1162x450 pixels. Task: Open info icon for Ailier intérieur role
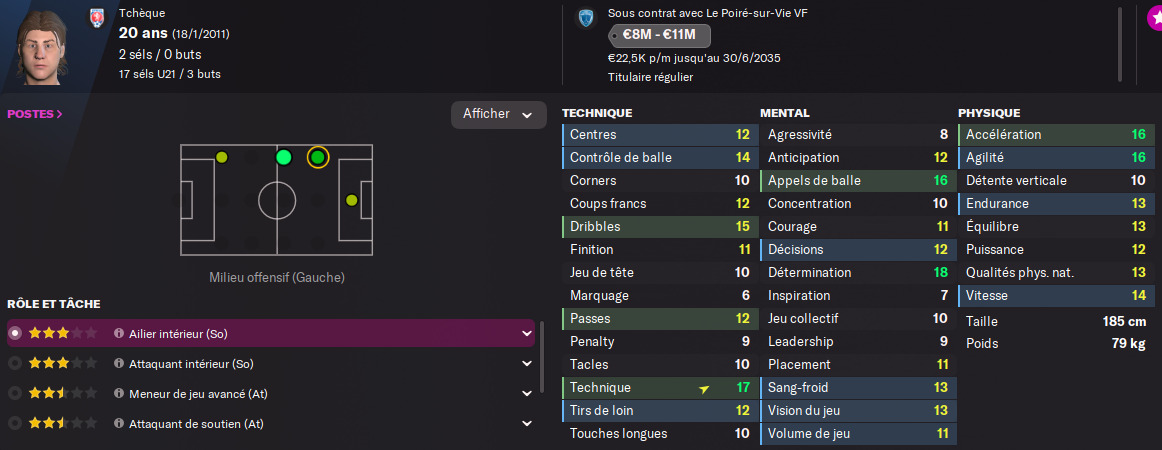[119, 334]
